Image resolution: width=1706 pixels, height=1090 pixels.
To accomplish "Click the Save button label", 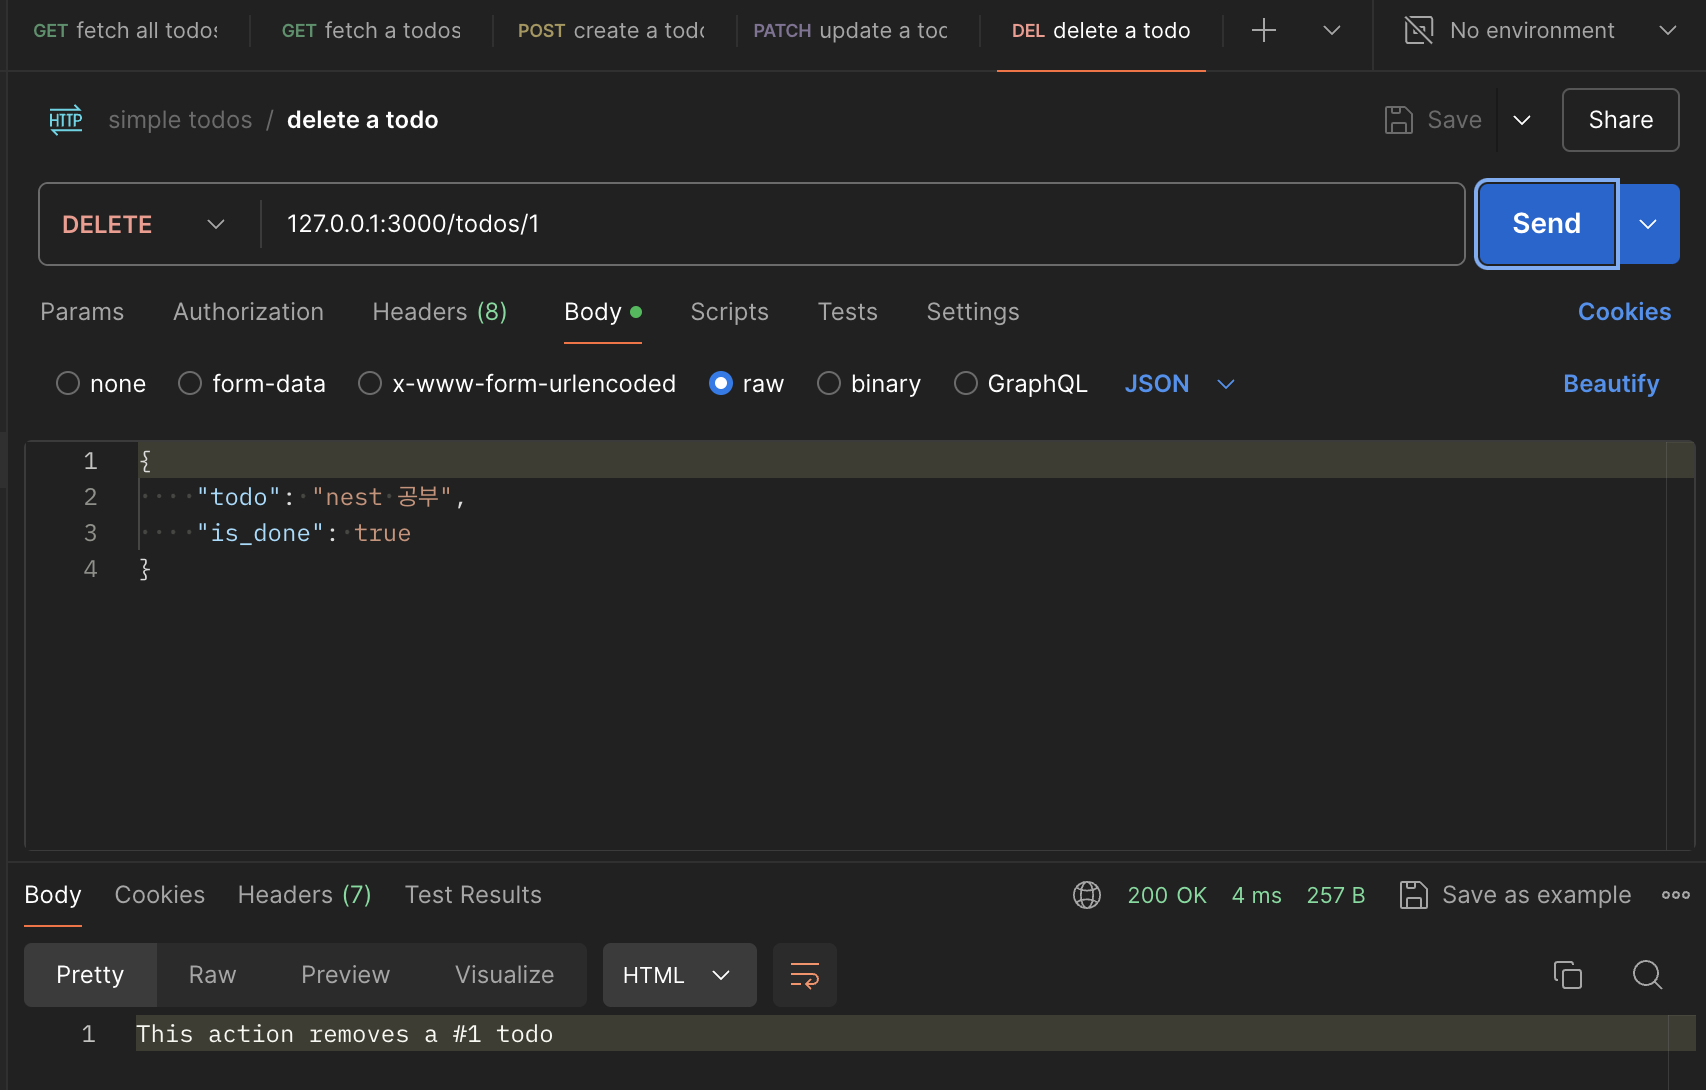I will coord(1454,120).
